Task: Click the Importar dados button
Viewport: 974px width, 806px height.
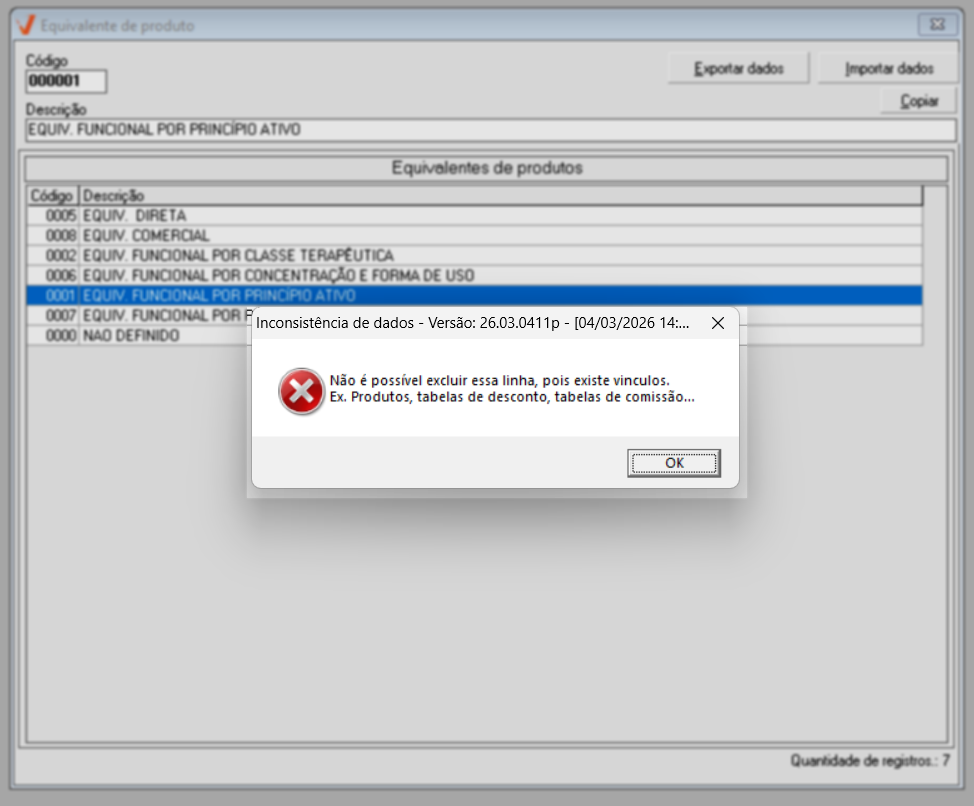Action: pos(888,68)
